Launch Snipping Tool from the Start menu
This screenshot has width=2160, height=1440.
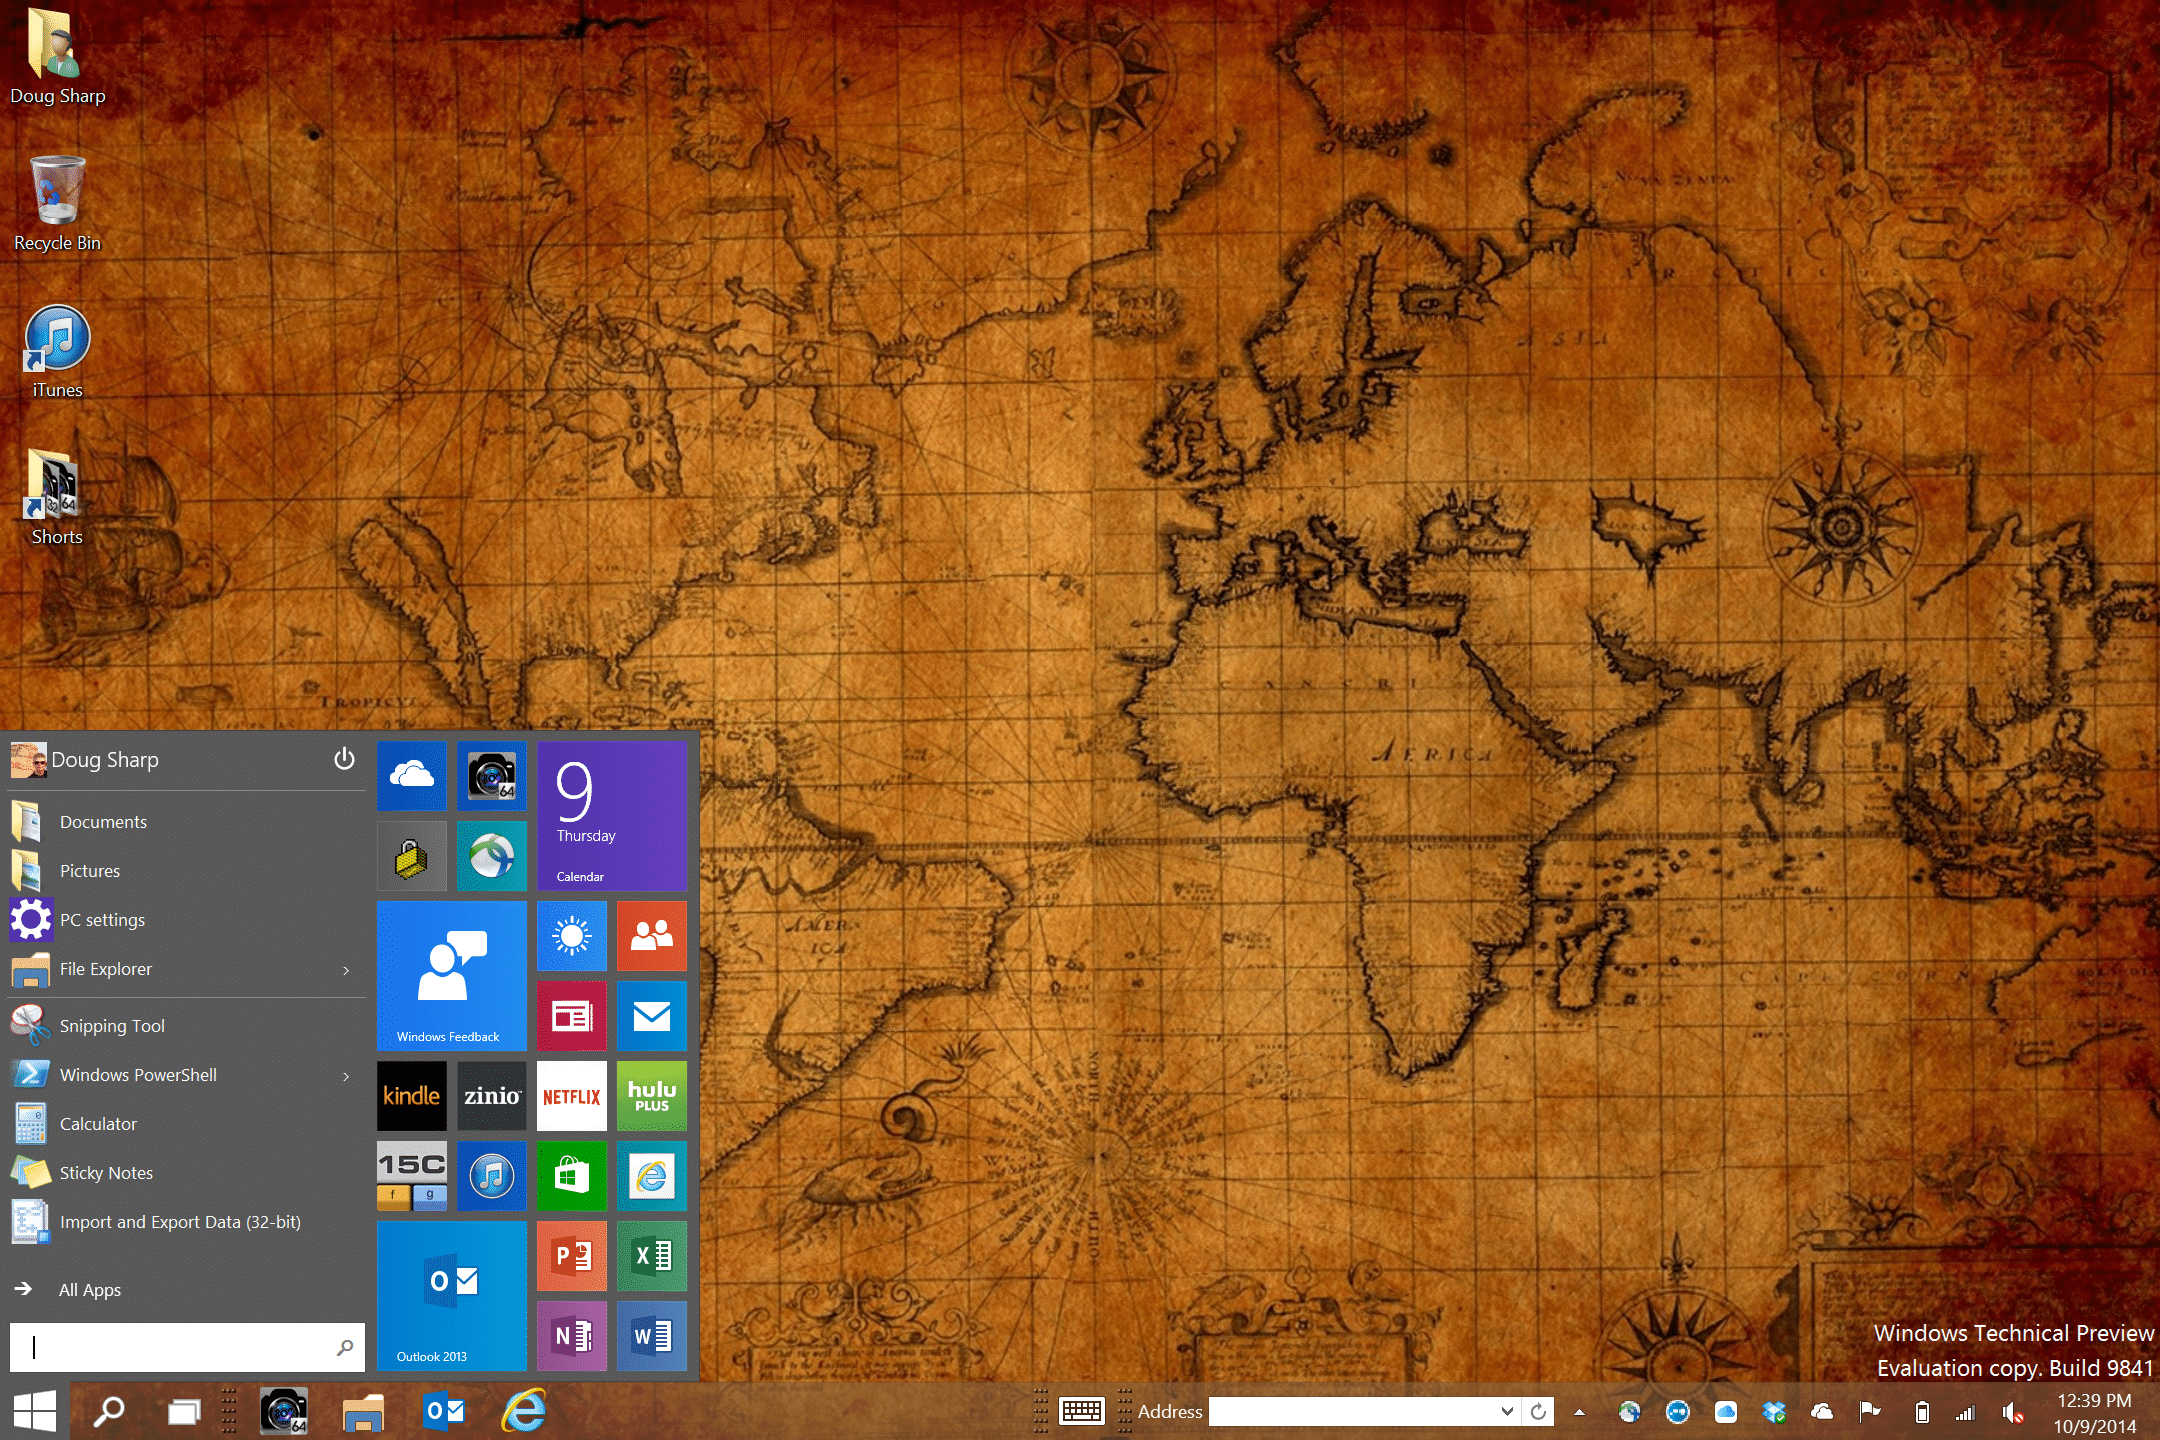[186, 1026]
